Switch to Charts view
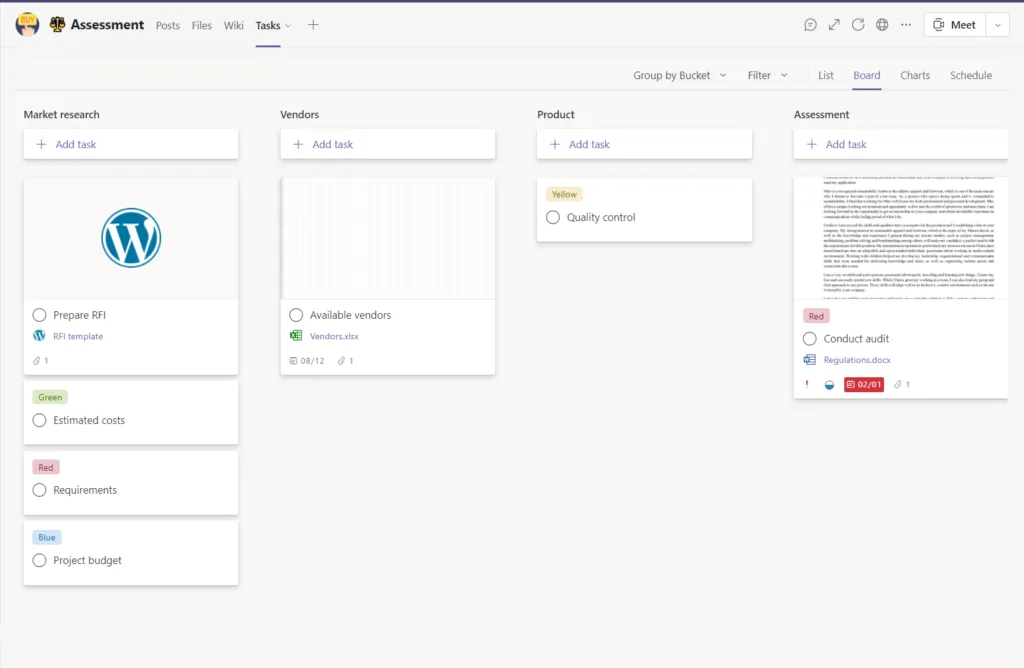1024x668 pixels. 915,75
